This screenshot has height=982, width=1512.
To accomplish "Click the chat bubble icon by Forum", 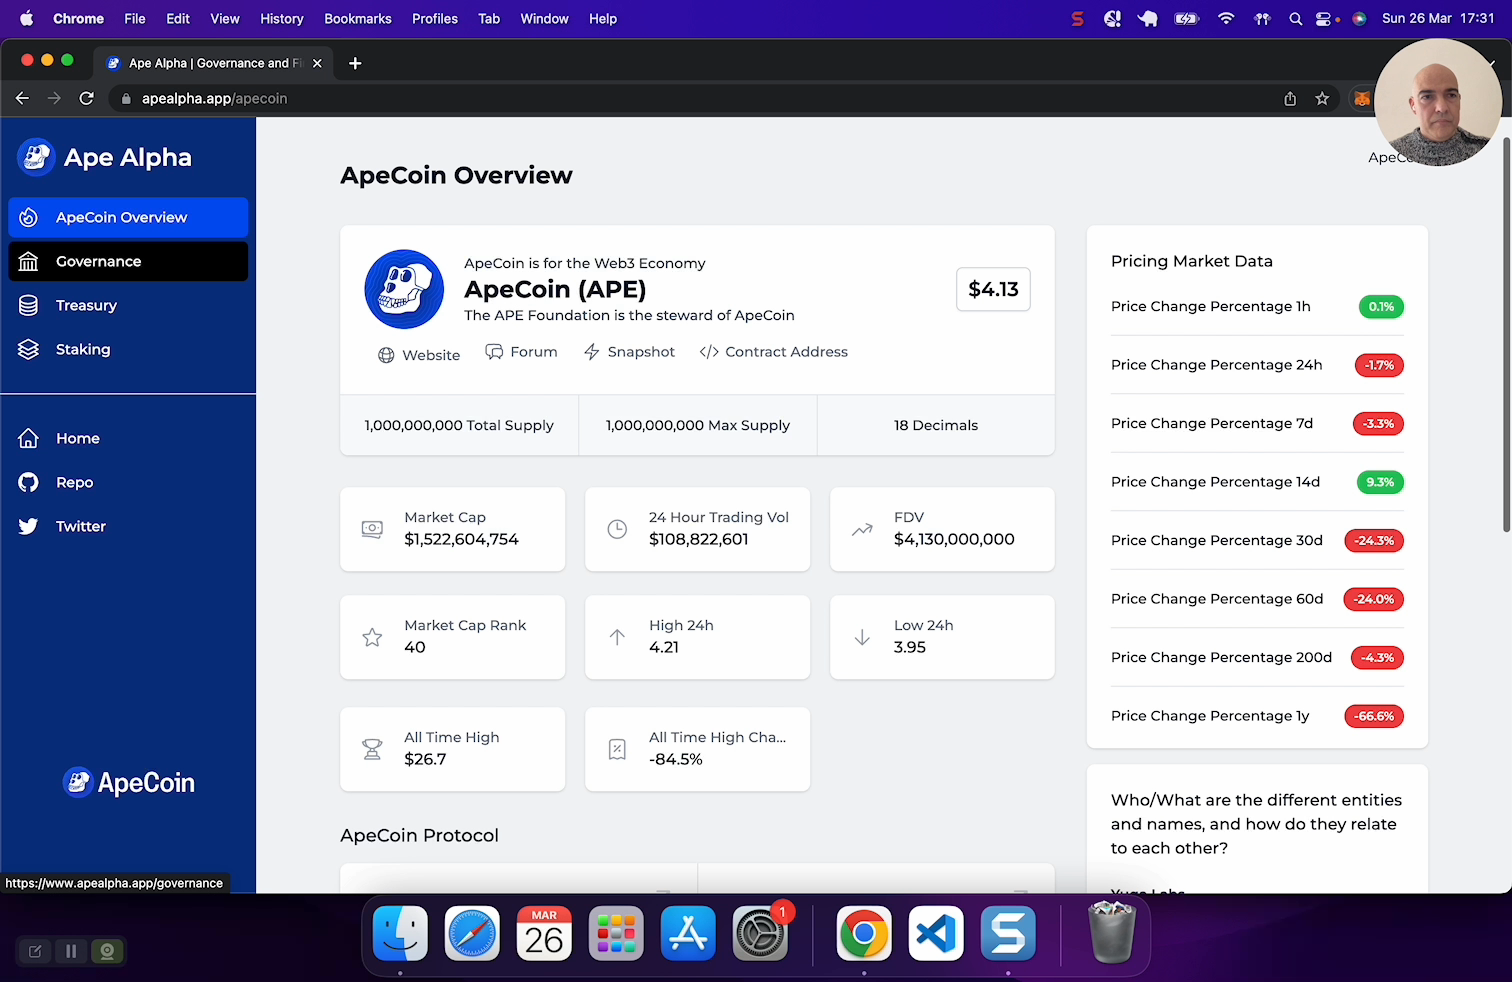I will click(494, 352).
